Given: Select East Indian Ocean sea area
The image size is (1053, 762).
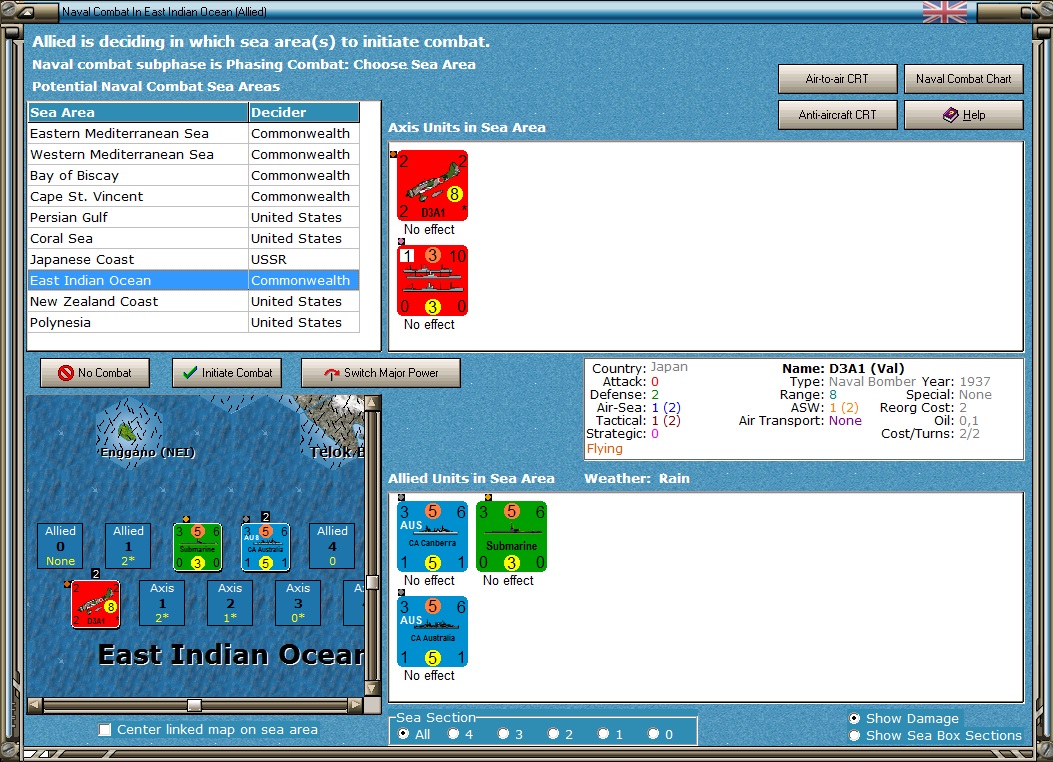Looking at the screenshot, I should (x=194, y=281).
